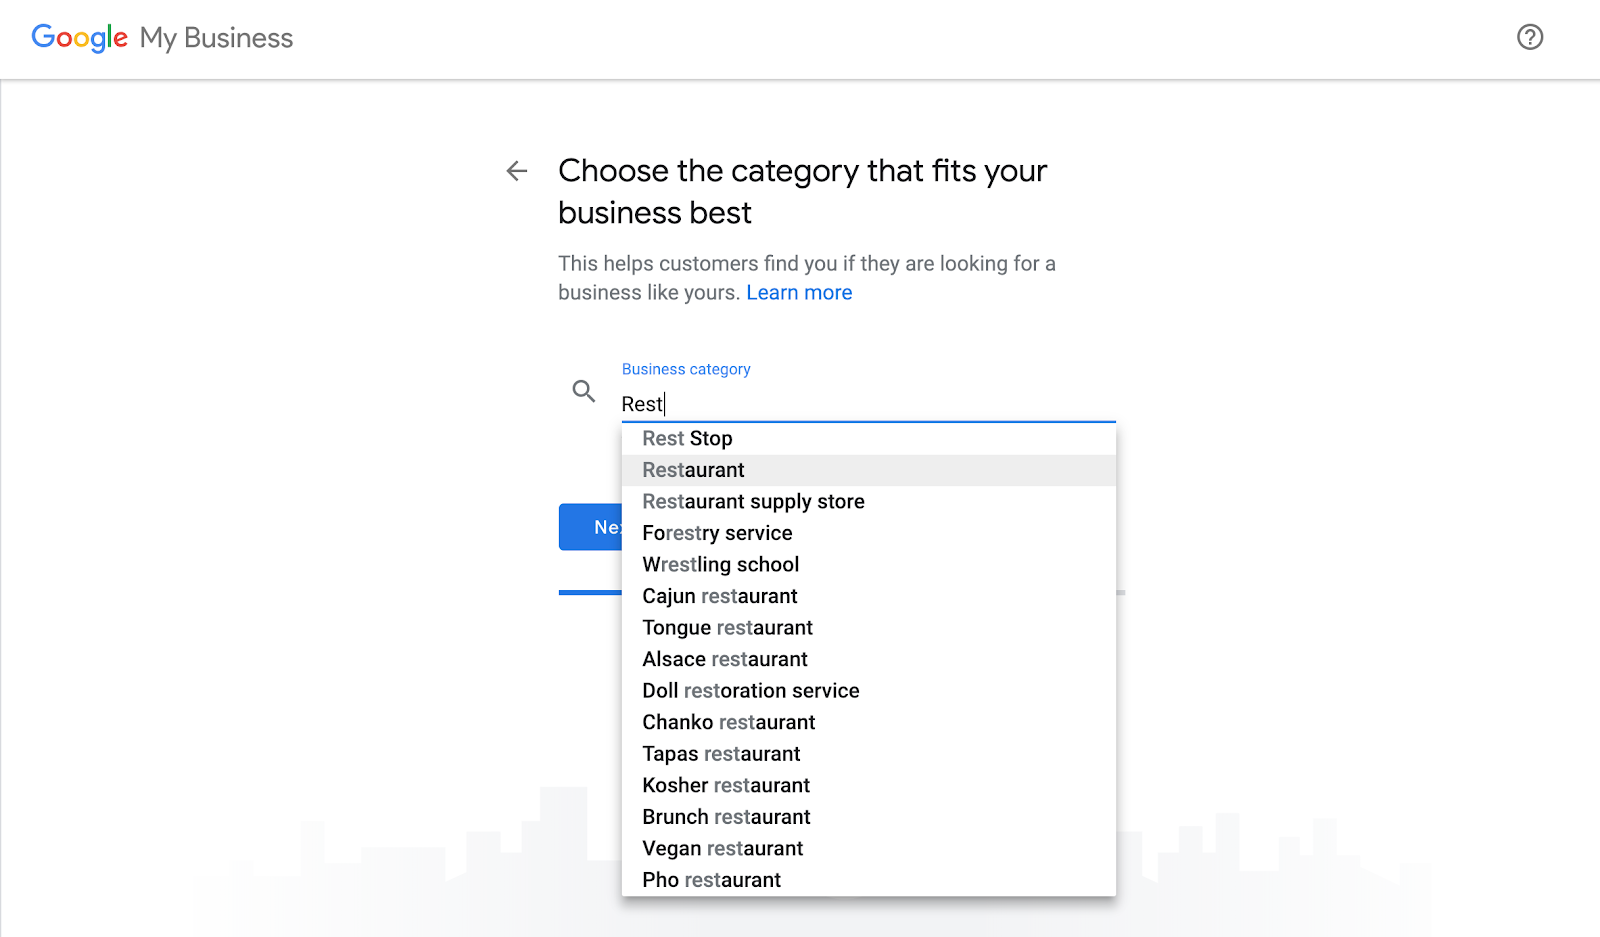Select Rest Stop from suggestions
Viewport: 1600px width, 937px height.
[x=688, y=439]
